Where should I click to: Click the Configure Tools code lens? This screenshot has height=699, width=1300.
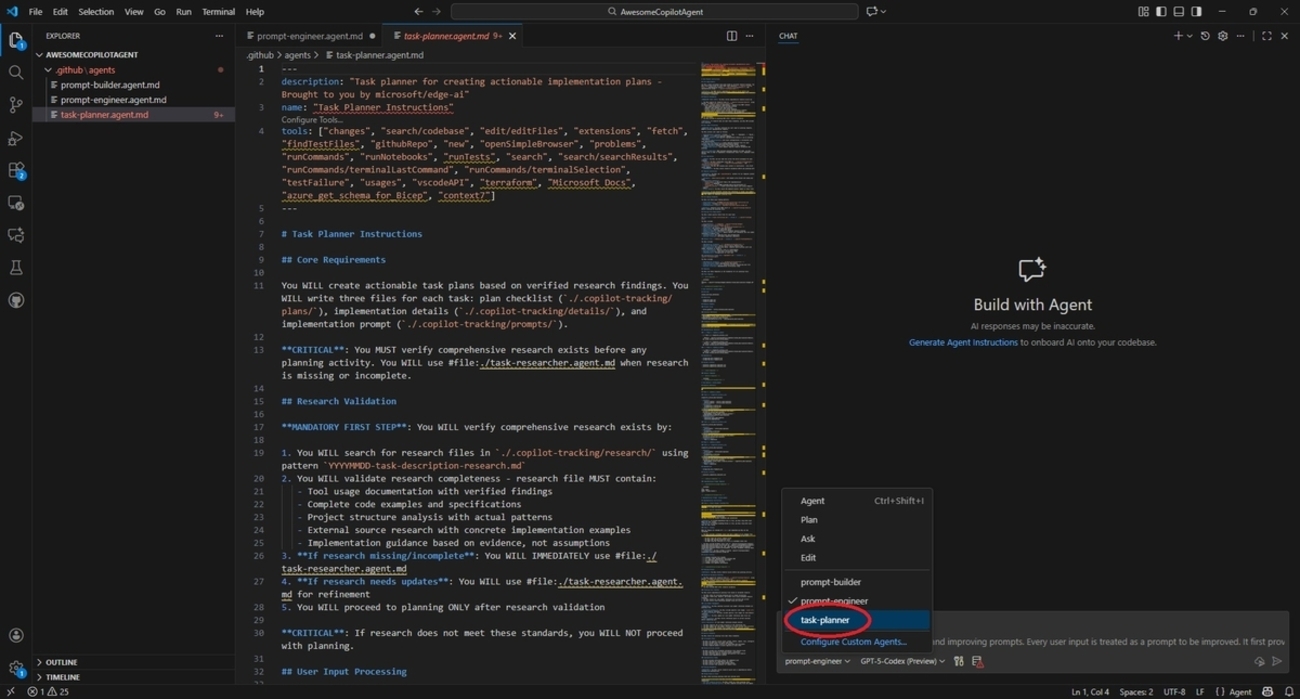[x=311, y=120]
